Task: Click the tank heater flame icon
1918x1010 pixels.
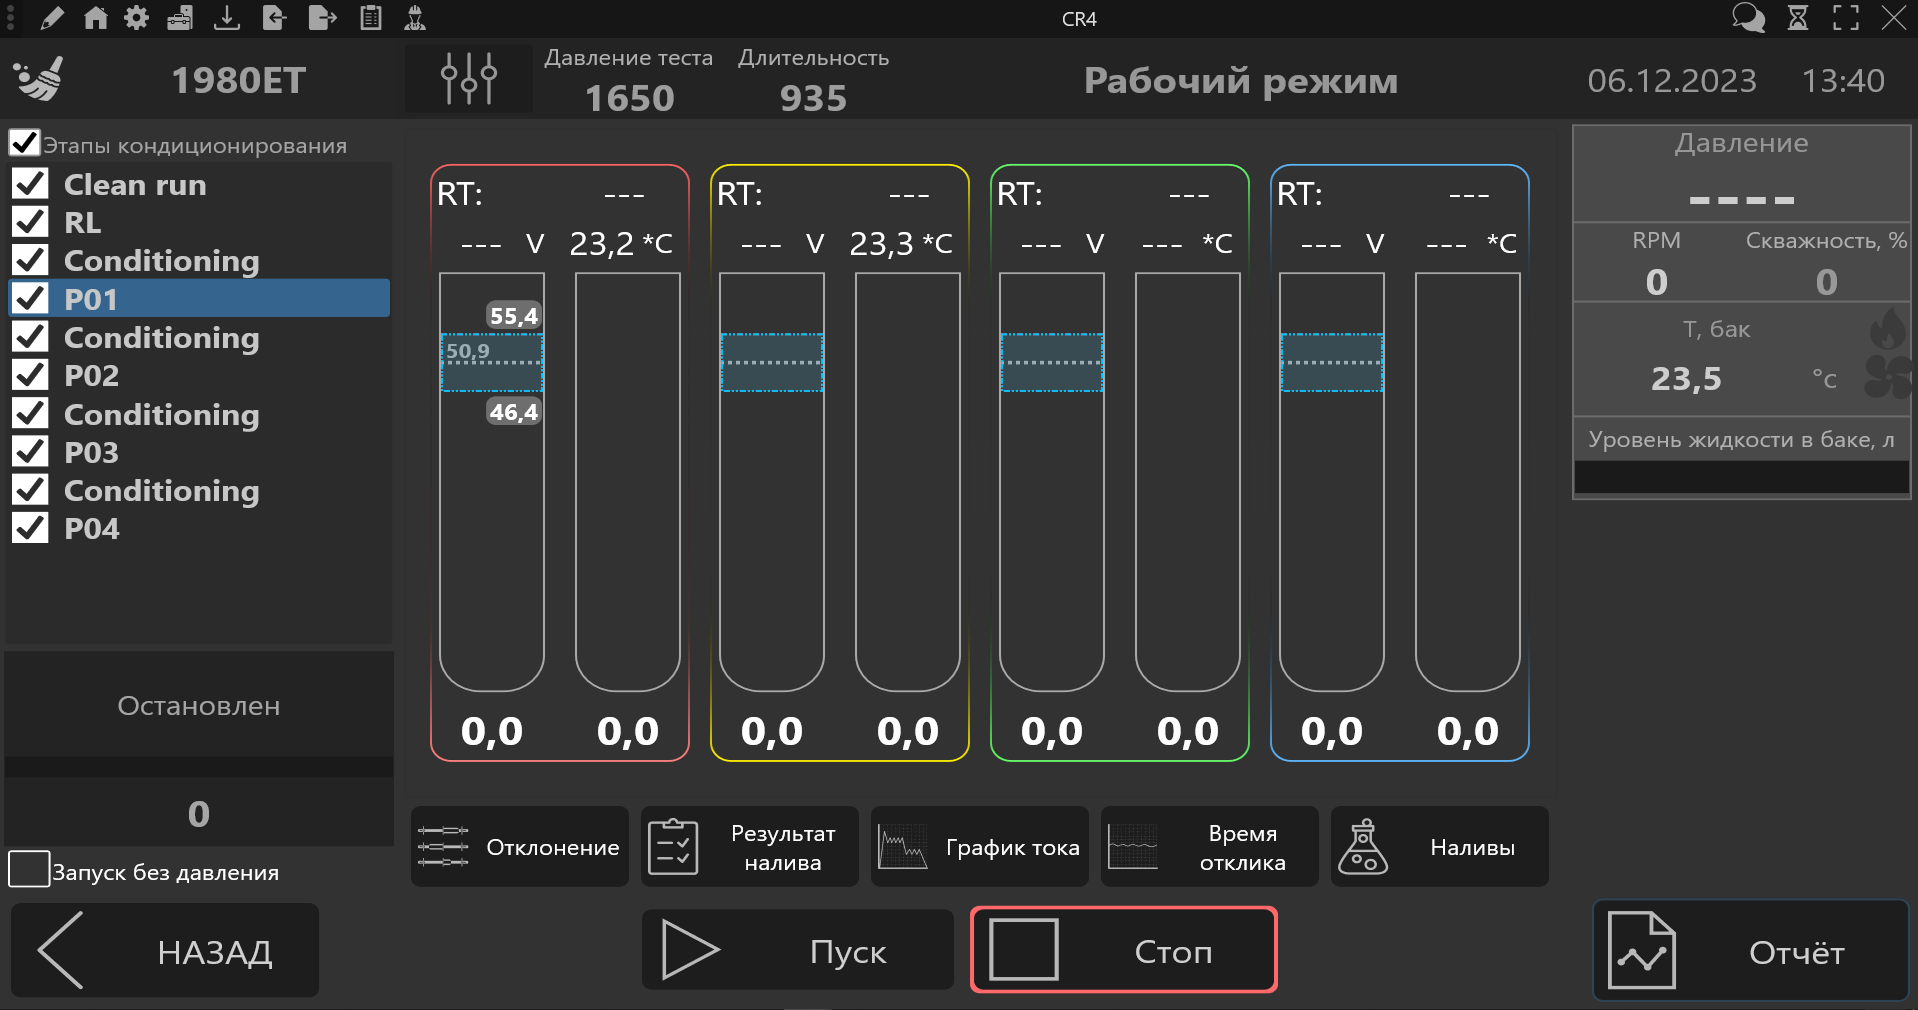Action: point(1888,329)
